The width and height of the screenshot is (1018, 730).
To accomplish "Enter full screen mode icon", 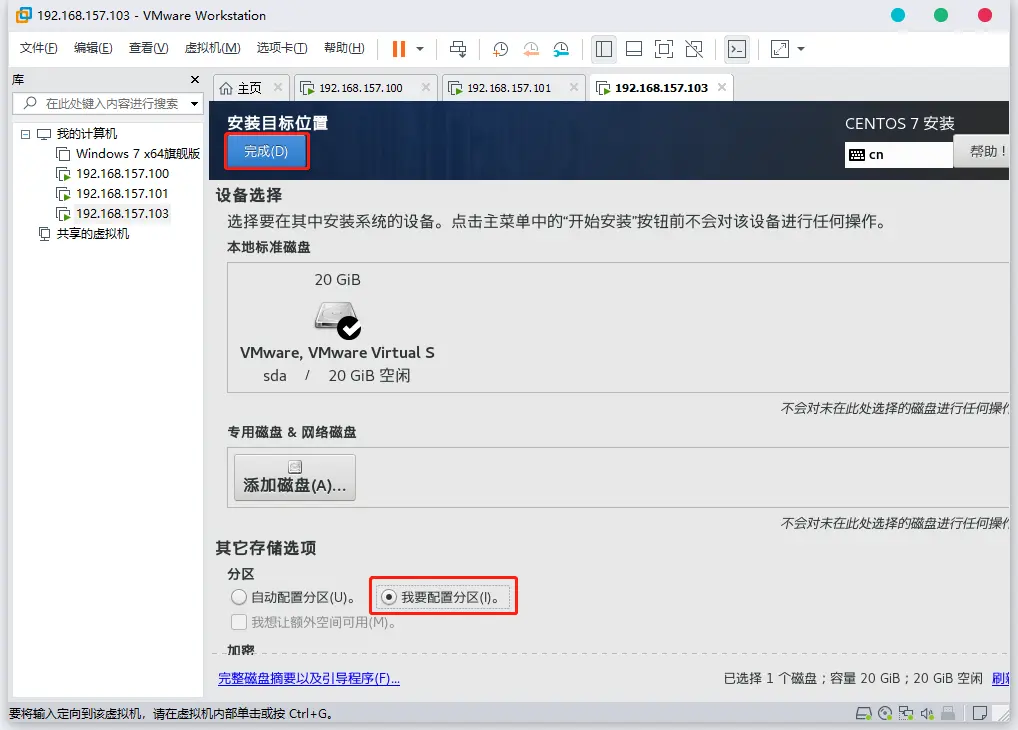I will pos(664,49).
